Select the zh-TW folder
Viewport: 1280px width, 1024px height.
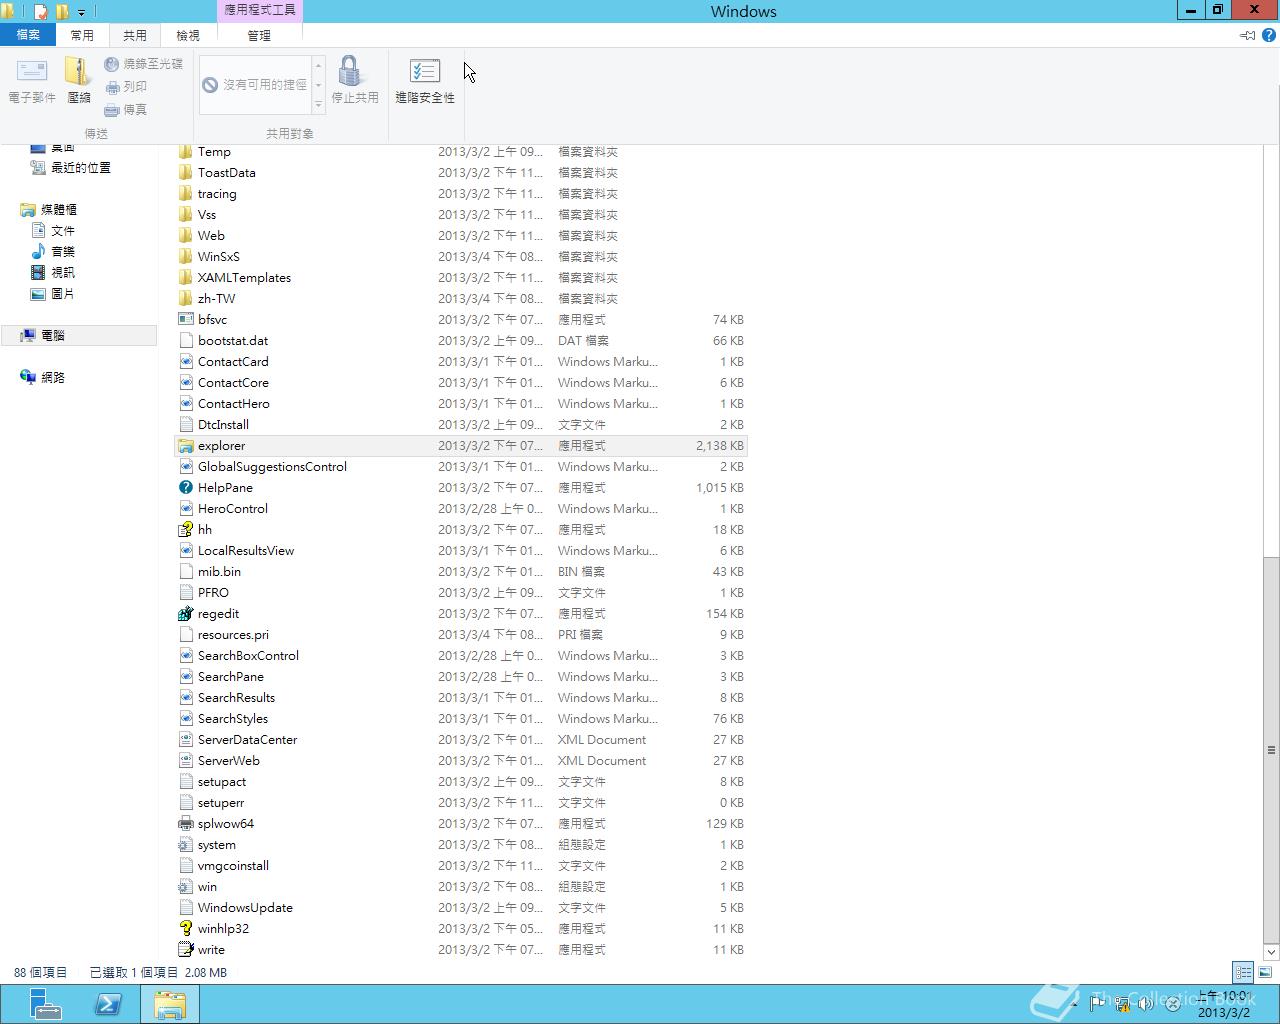point(461,299)
